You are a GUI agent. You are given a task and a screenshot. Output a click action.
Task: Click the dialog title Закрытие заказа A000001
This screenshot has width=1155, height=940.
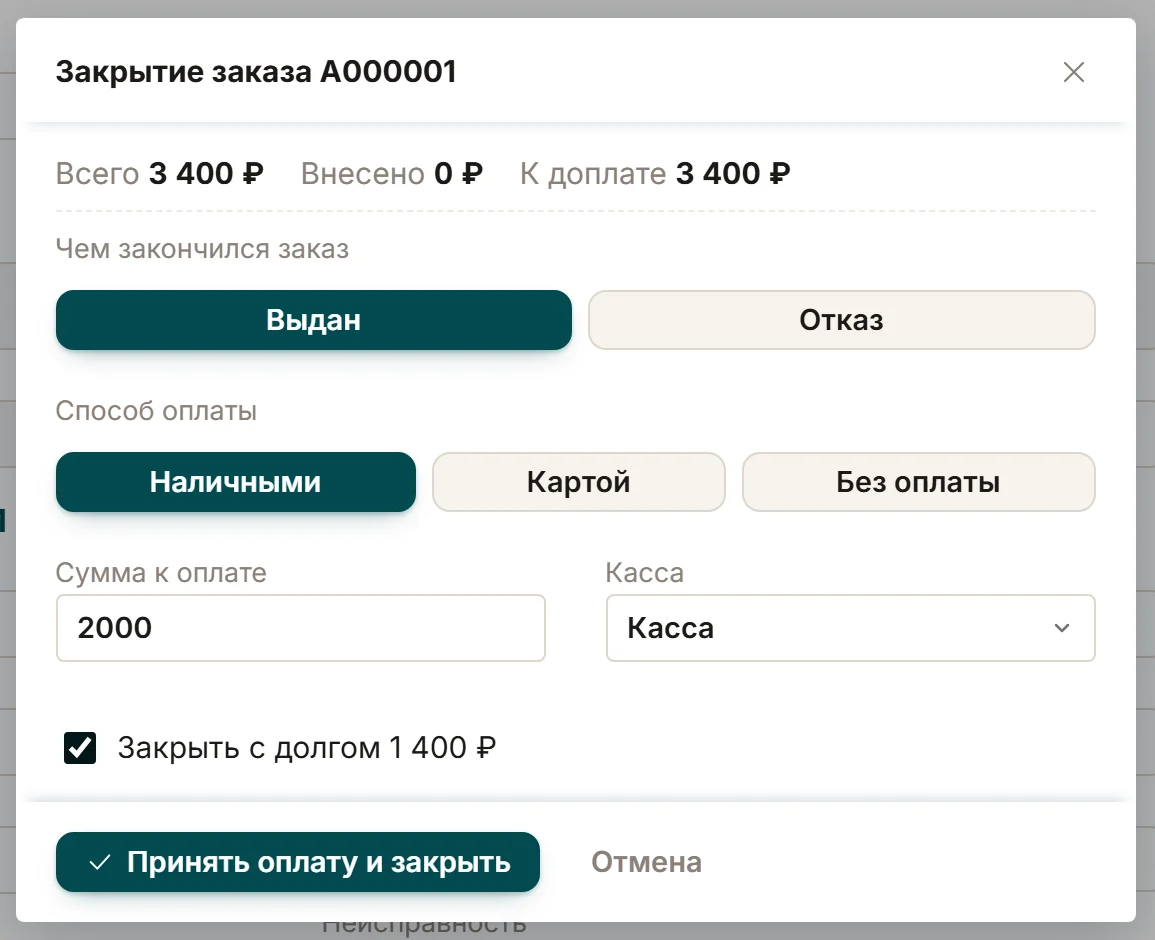(256, 72)
